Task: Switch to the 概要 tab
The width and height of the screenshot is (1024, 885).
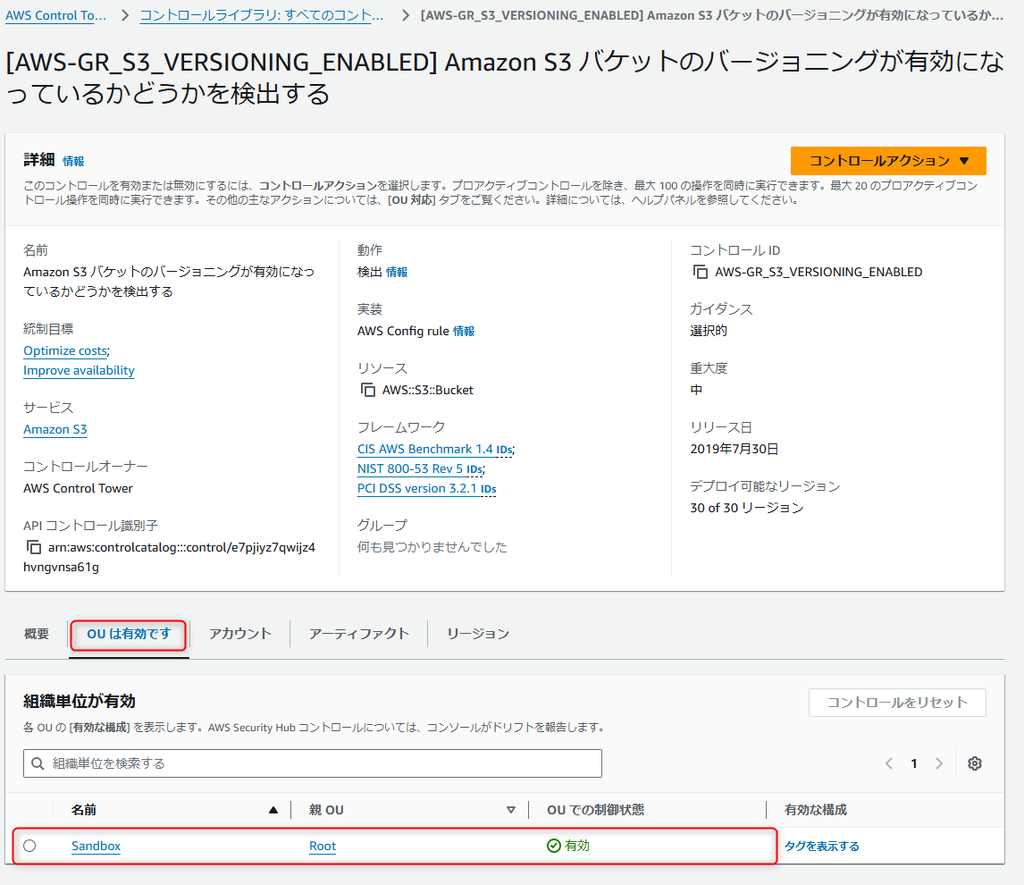Action: [x=37, y=634]
